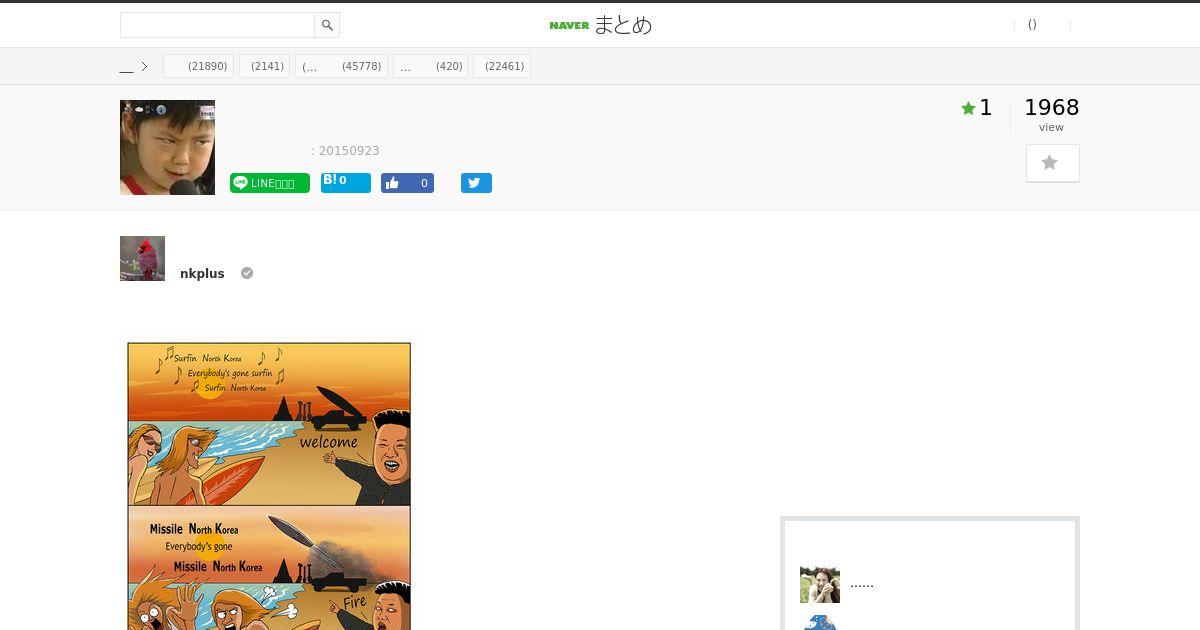Viewport: 1200px width, 630px height.
Task: Open the sidebar item with dotted title
Action: [862, 583]
